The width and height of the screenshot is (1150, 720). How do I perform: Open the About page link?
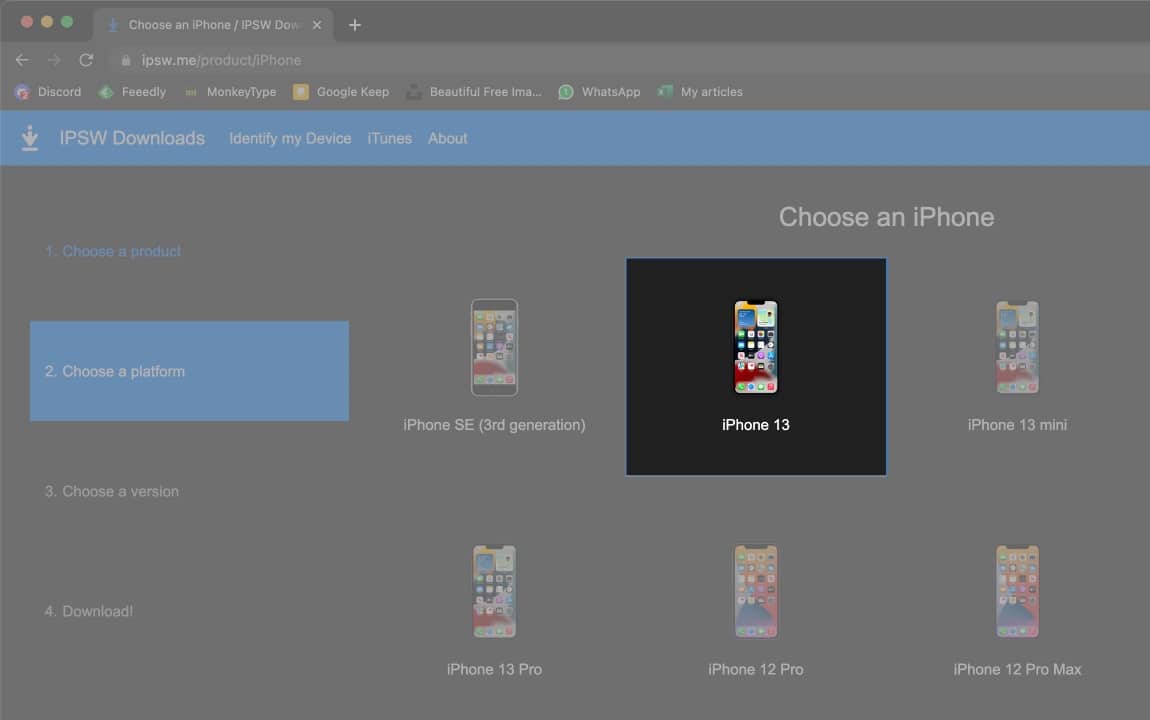[447, 139]
